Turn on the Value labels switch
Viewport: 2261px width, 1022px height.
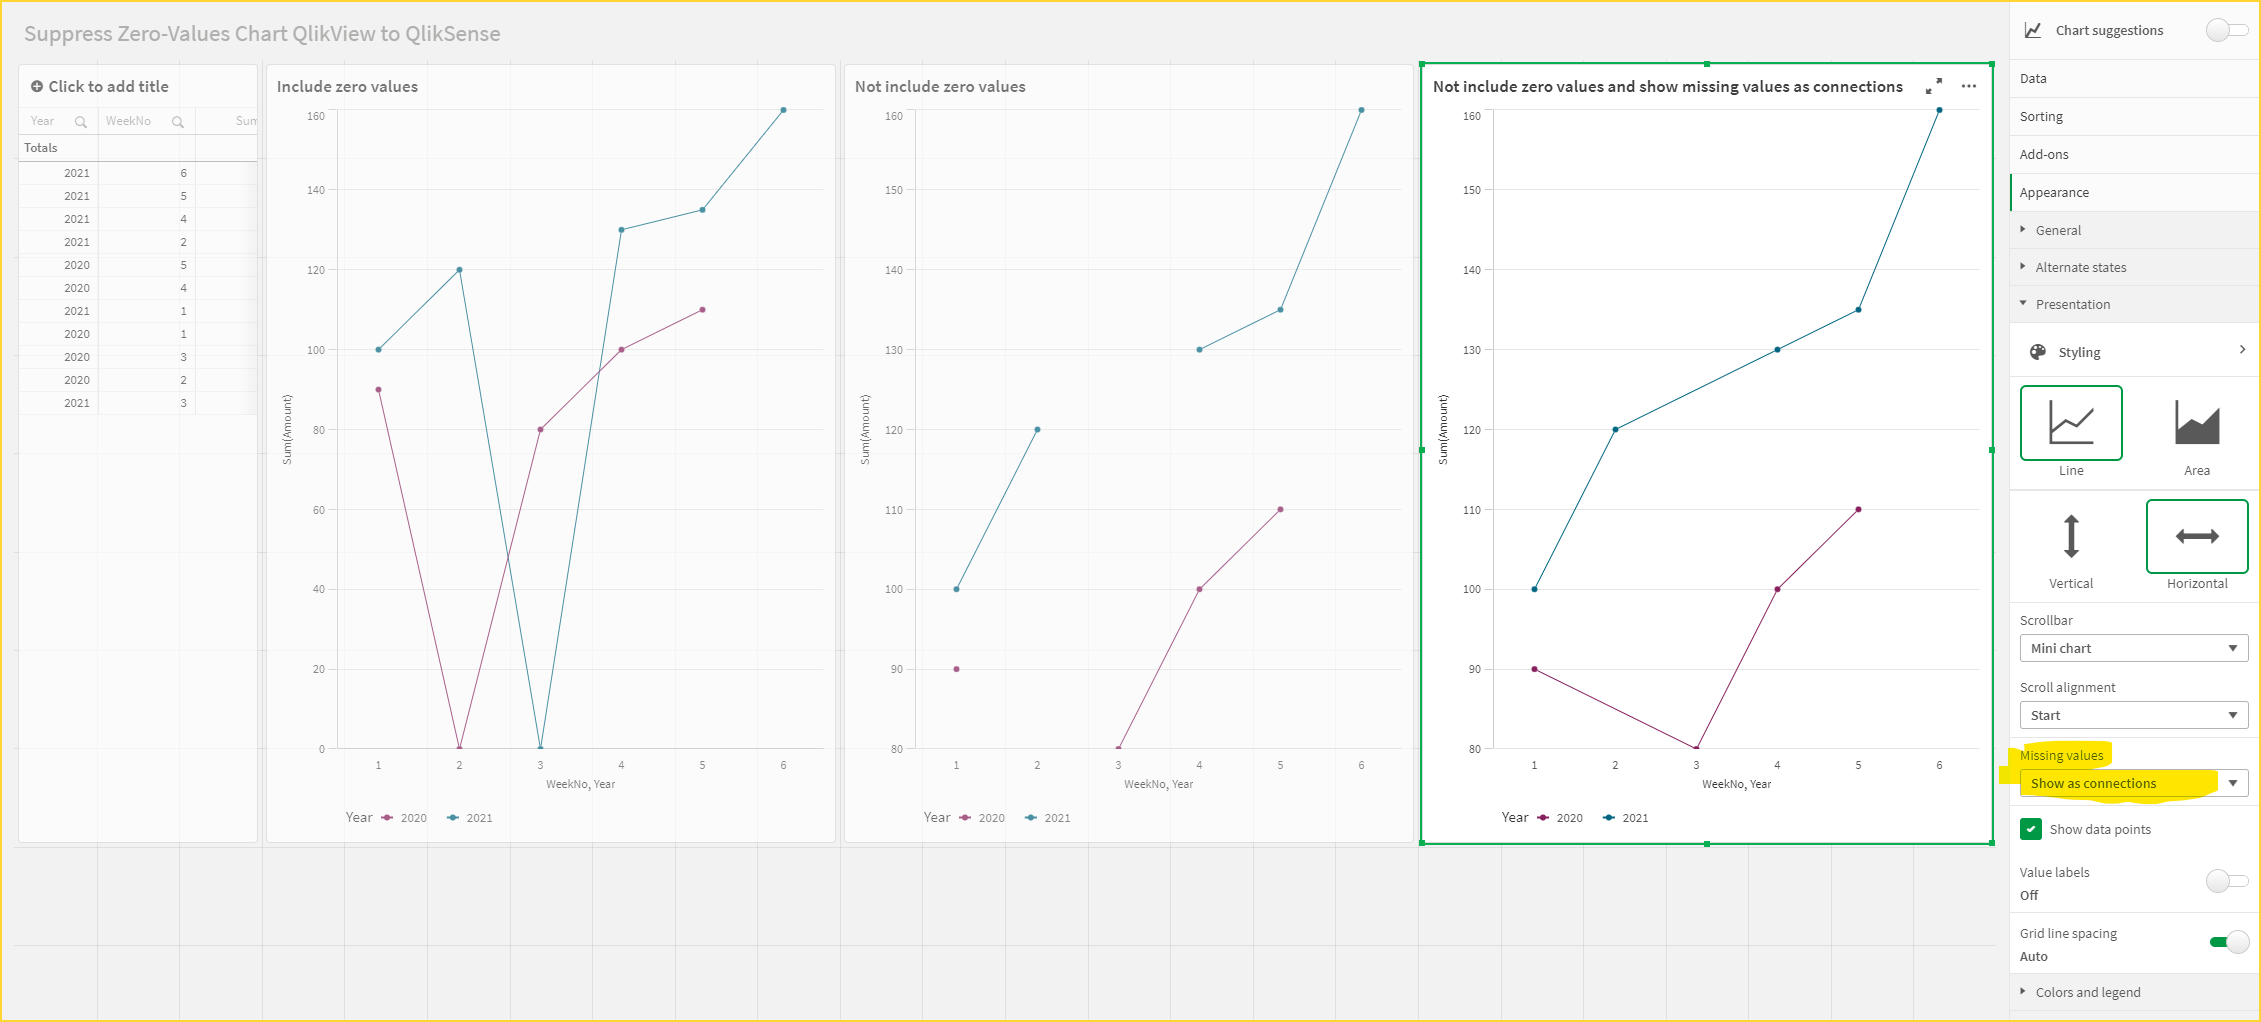point(2226,881)
